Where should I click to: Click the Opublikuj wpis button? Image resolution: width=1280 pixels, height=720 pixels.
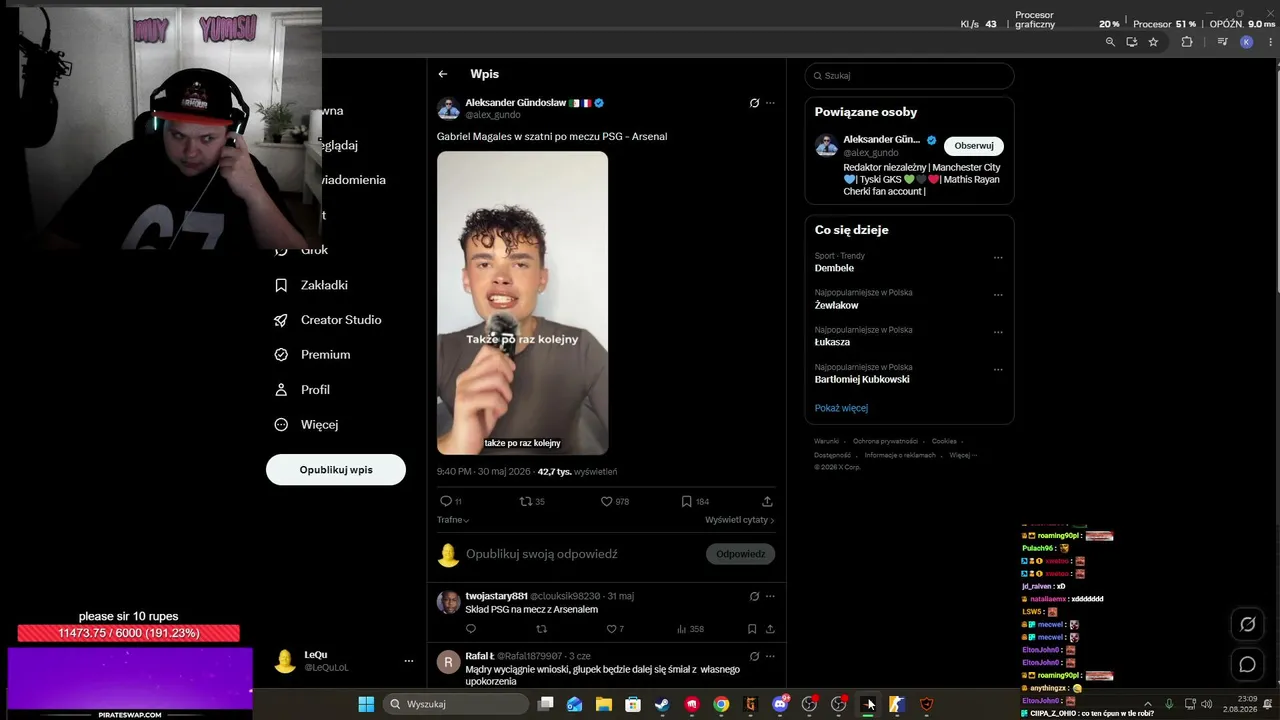point(336,470)
